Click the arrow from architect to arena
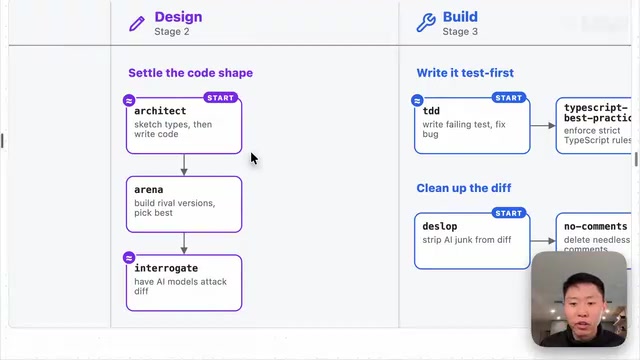Viewport: 640px width, 360px height. (184, 165)
